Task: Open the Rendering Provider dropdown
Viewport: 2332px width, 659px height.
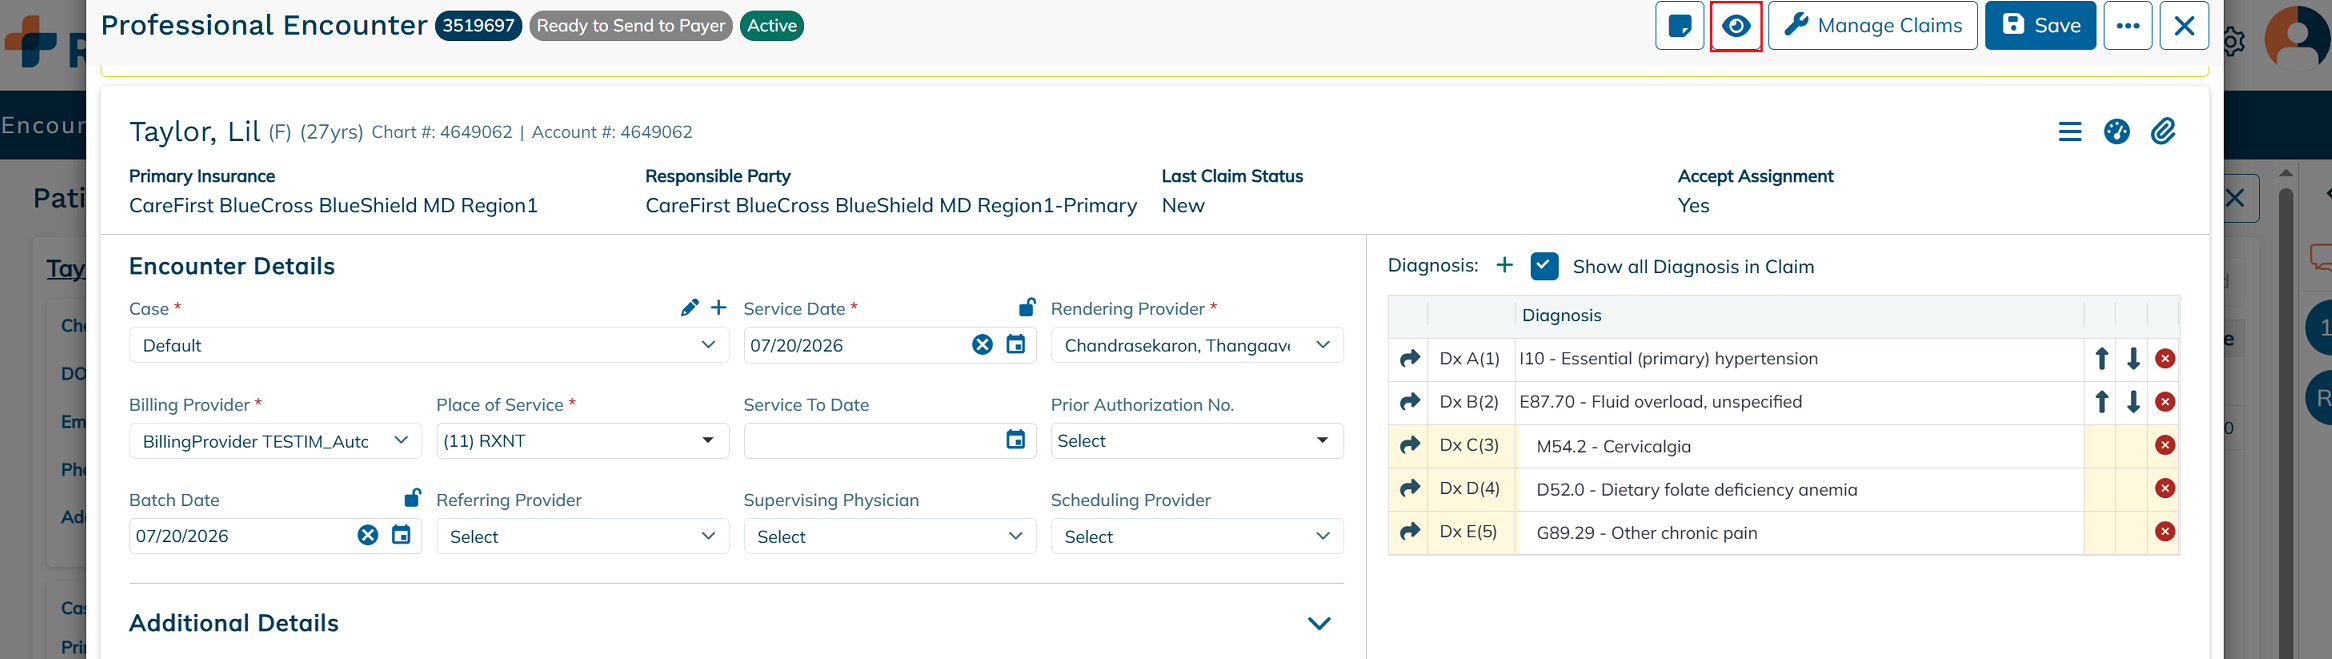Action: coord(1197,345)
